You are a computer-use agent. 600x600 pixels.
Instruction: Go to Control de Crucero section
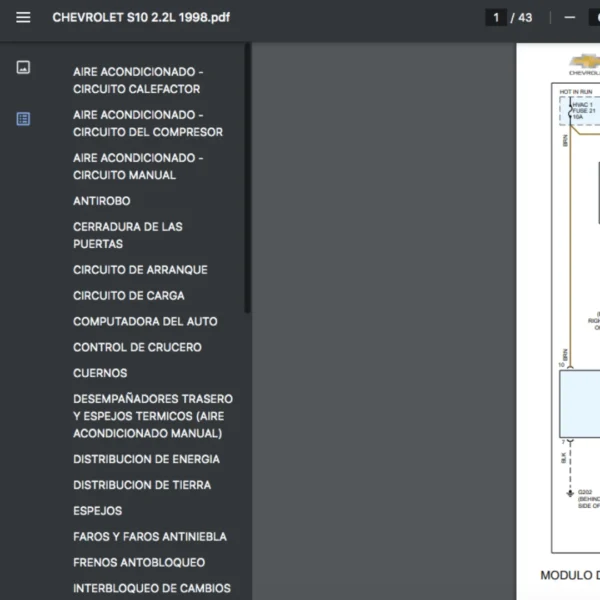point(137,348)
